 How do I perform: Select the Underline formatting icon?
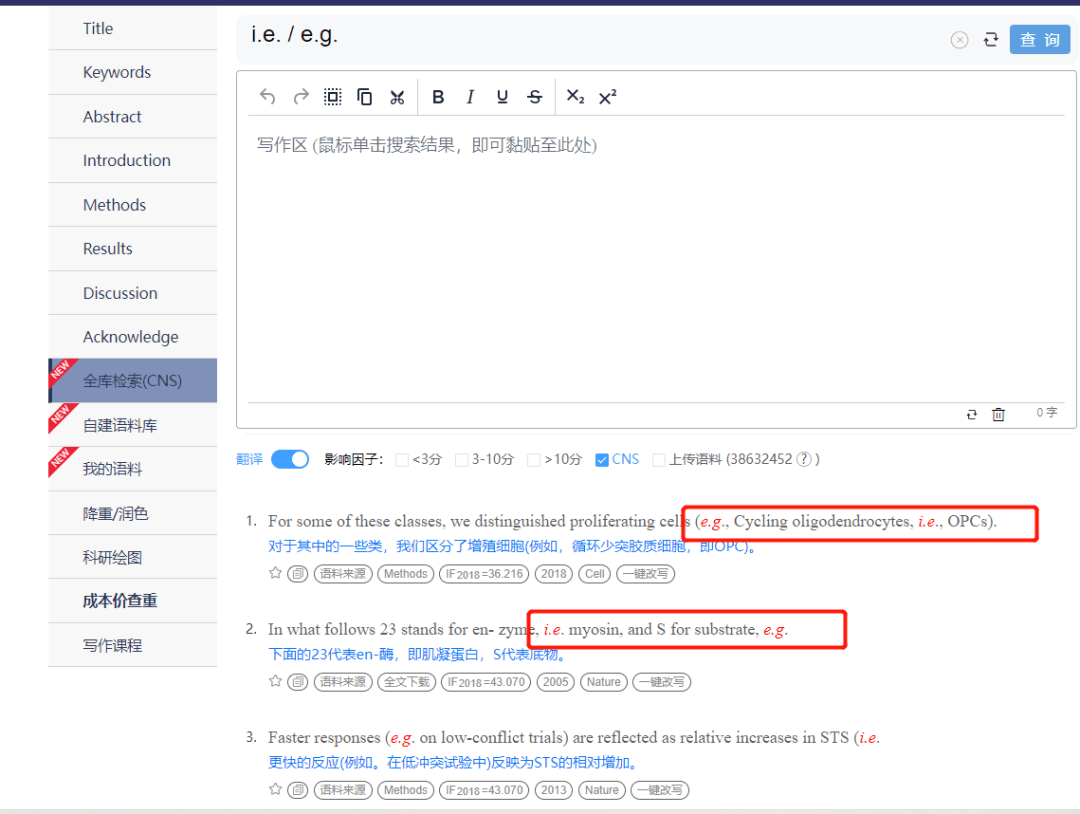coord(501,96)
